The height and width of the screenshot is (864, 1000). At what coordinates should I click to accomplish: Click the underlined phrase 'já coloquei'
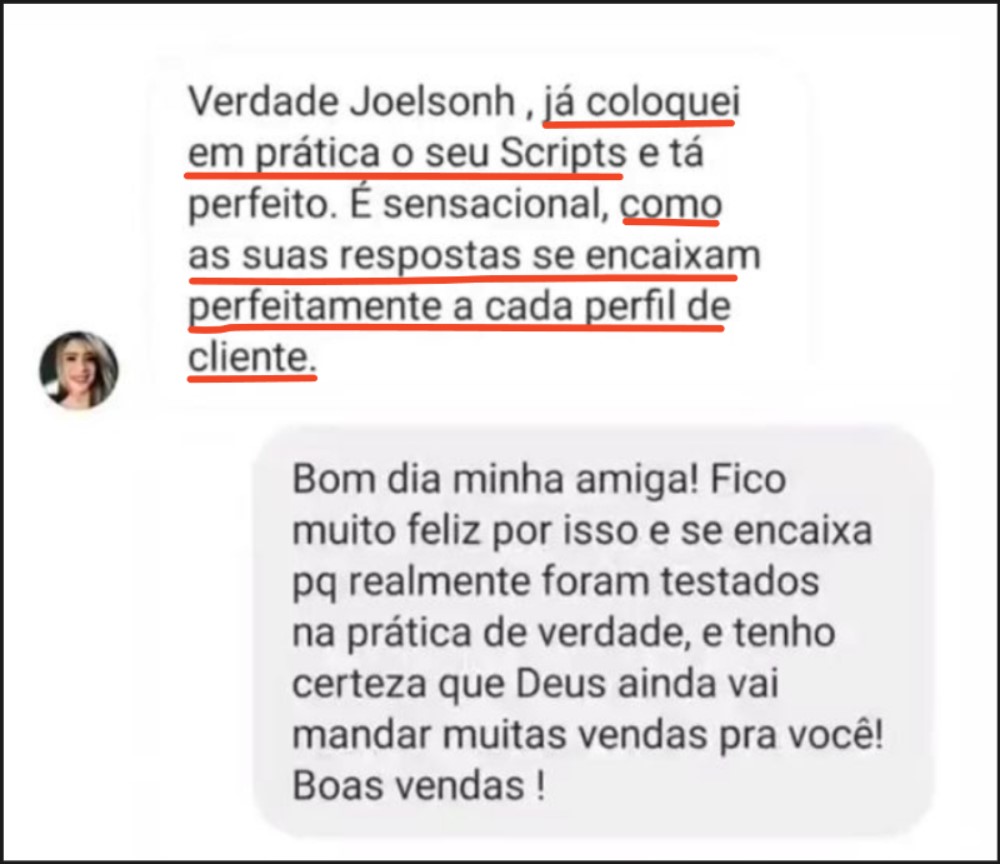pos(641,103)
